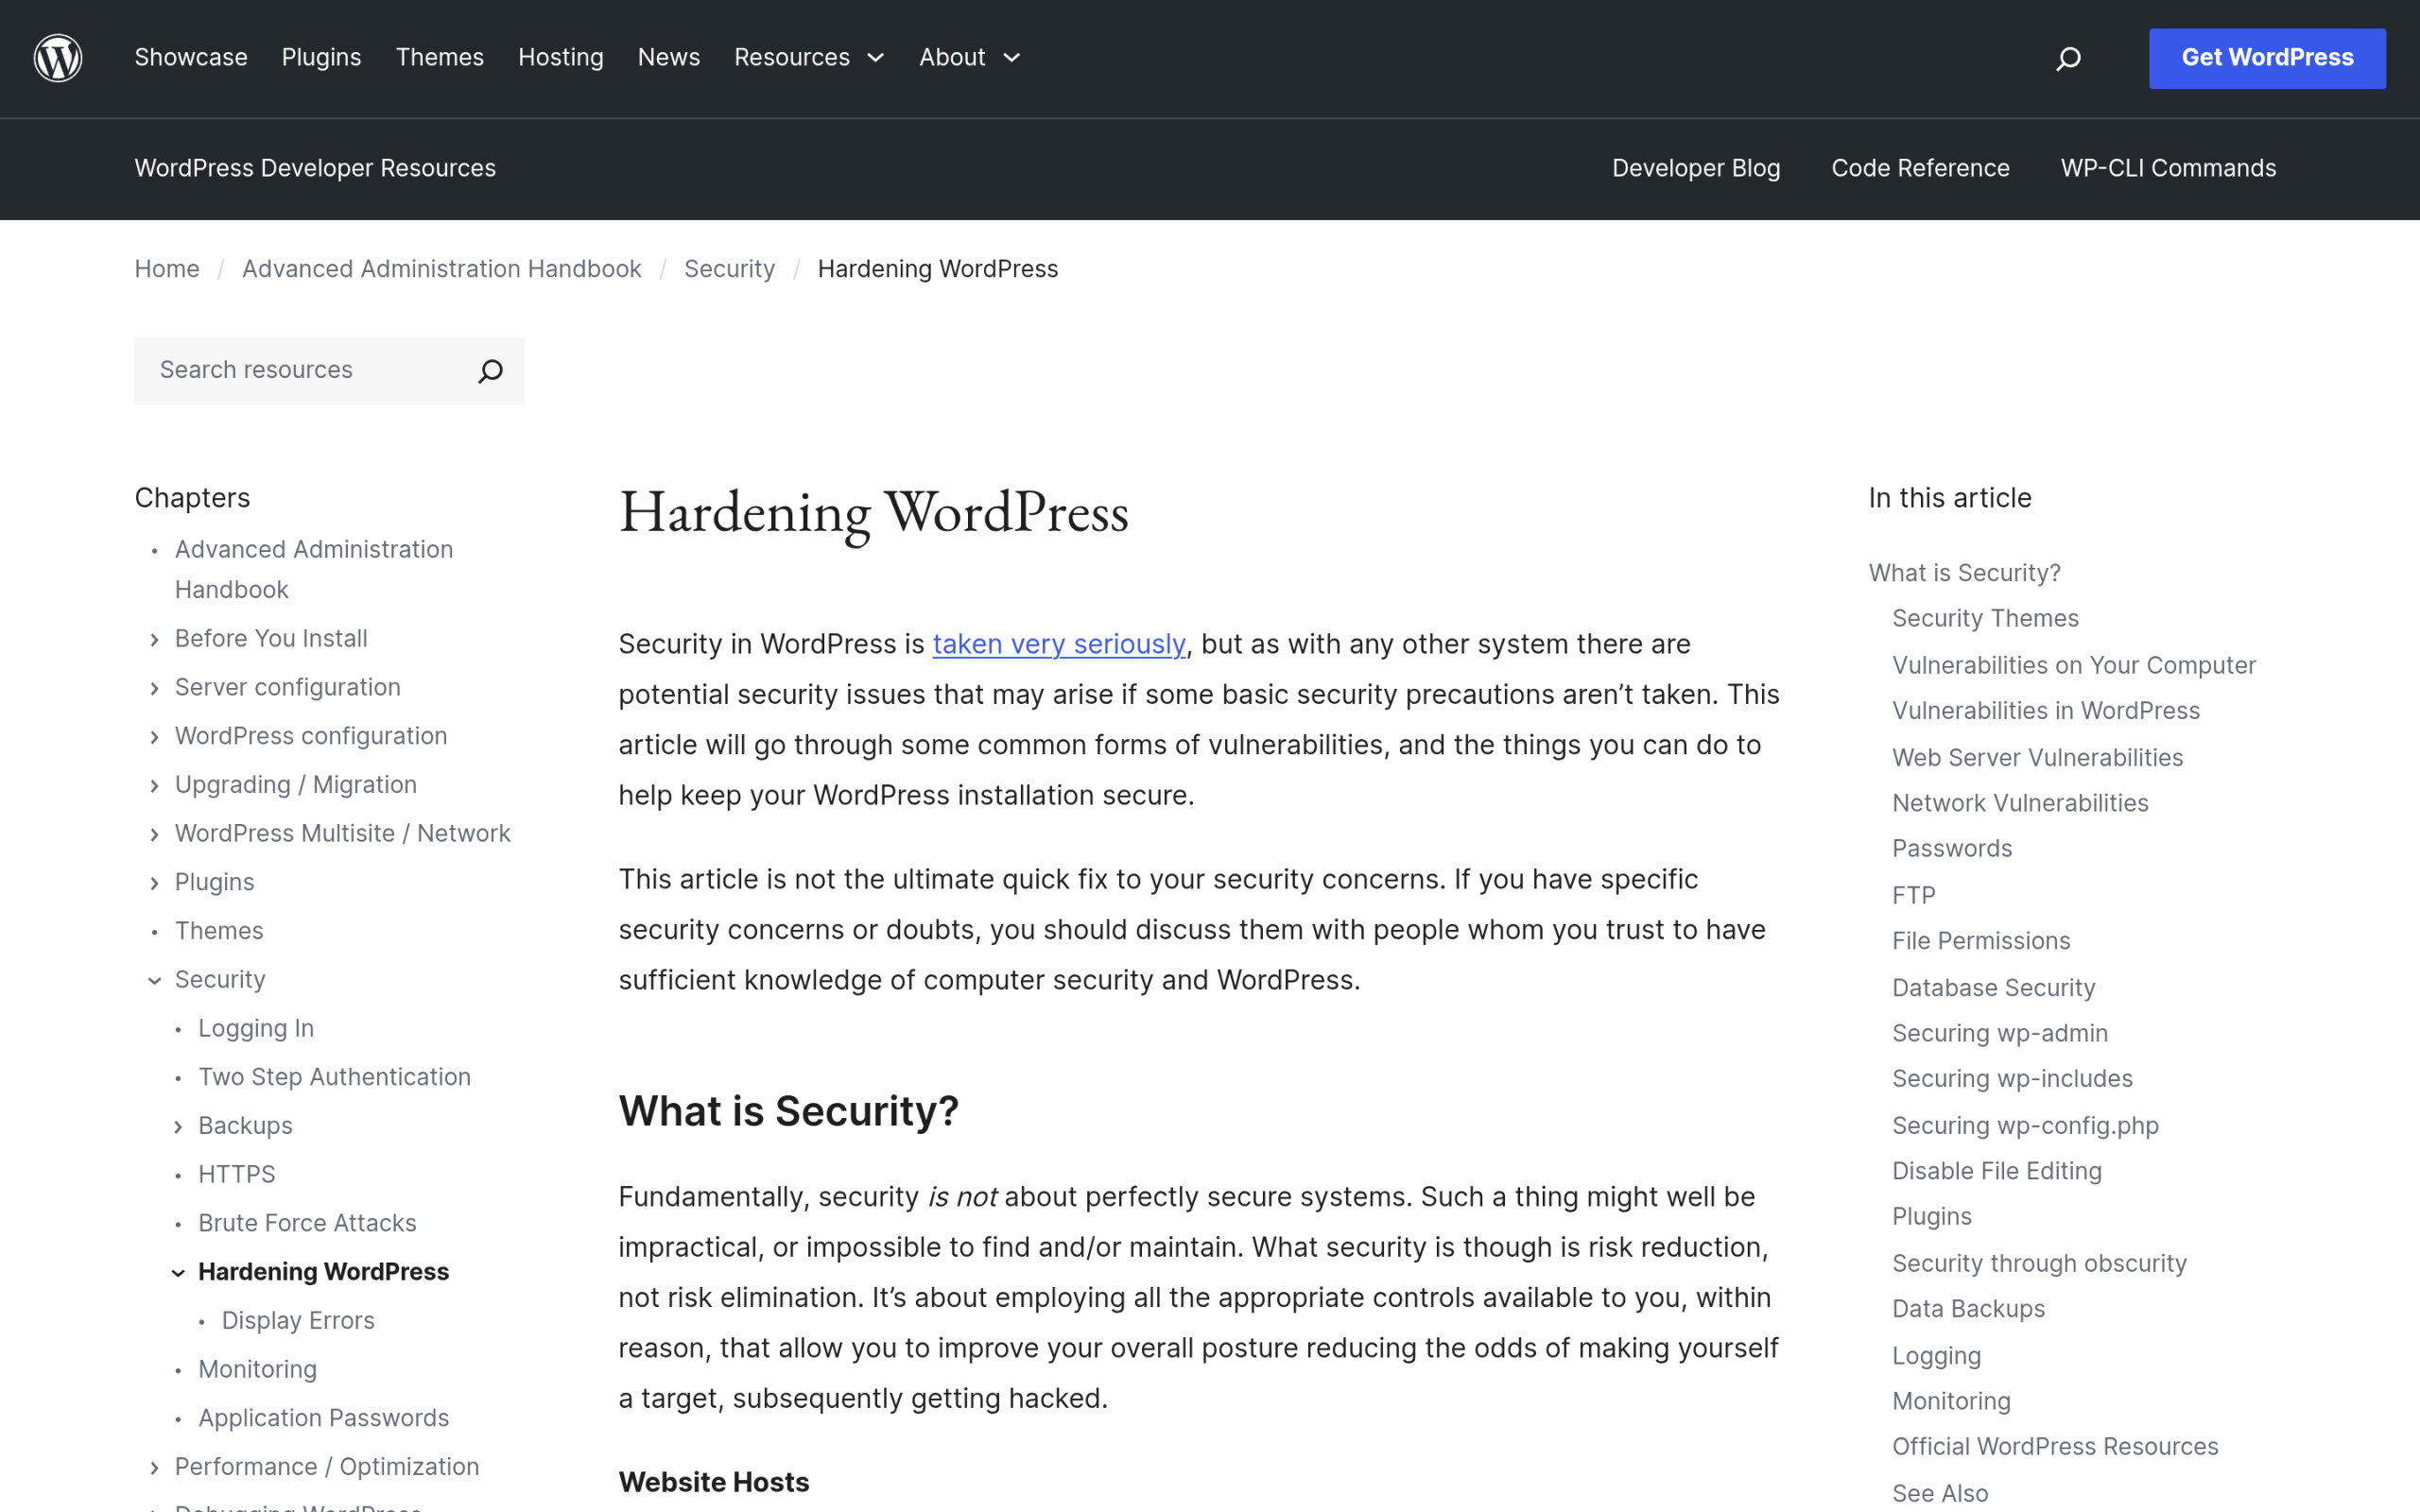Jump to Vulnerabilities on Your Computer
This screenshot has height=1512, width=2420.
click(x=2074, y=665)
